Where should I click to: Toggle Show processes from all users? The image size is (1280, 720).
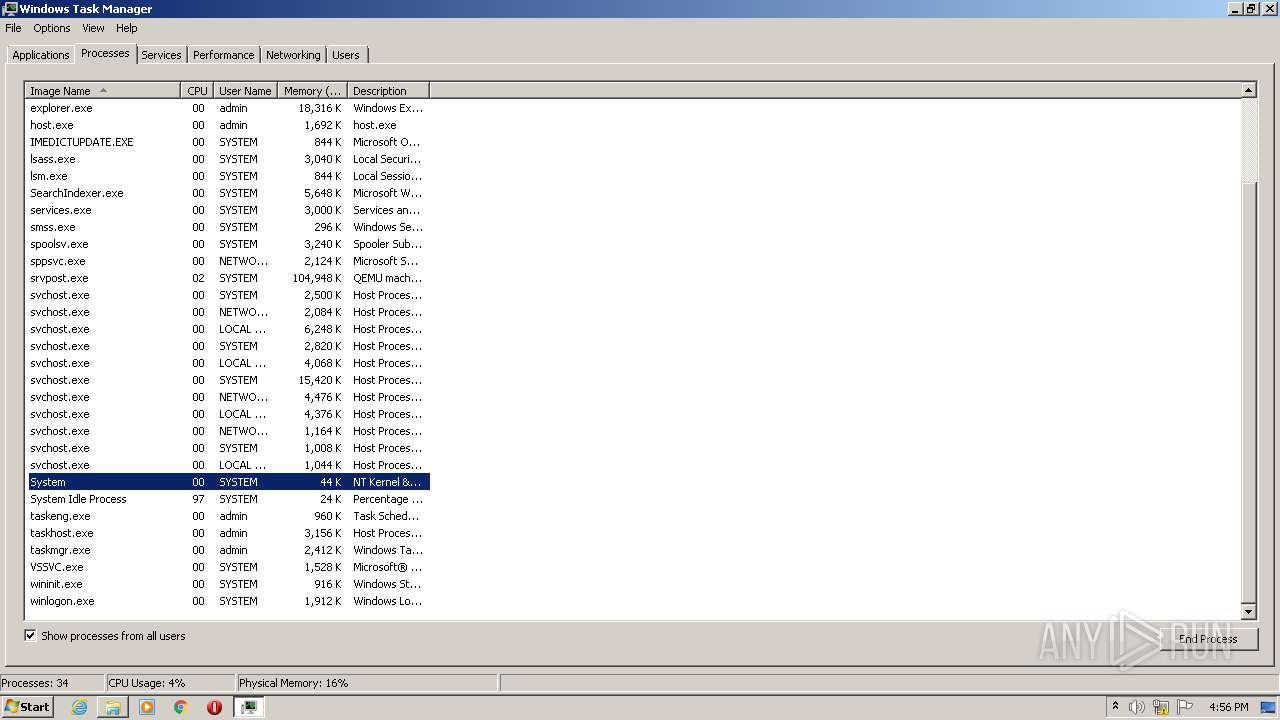[x=30, y=636]
